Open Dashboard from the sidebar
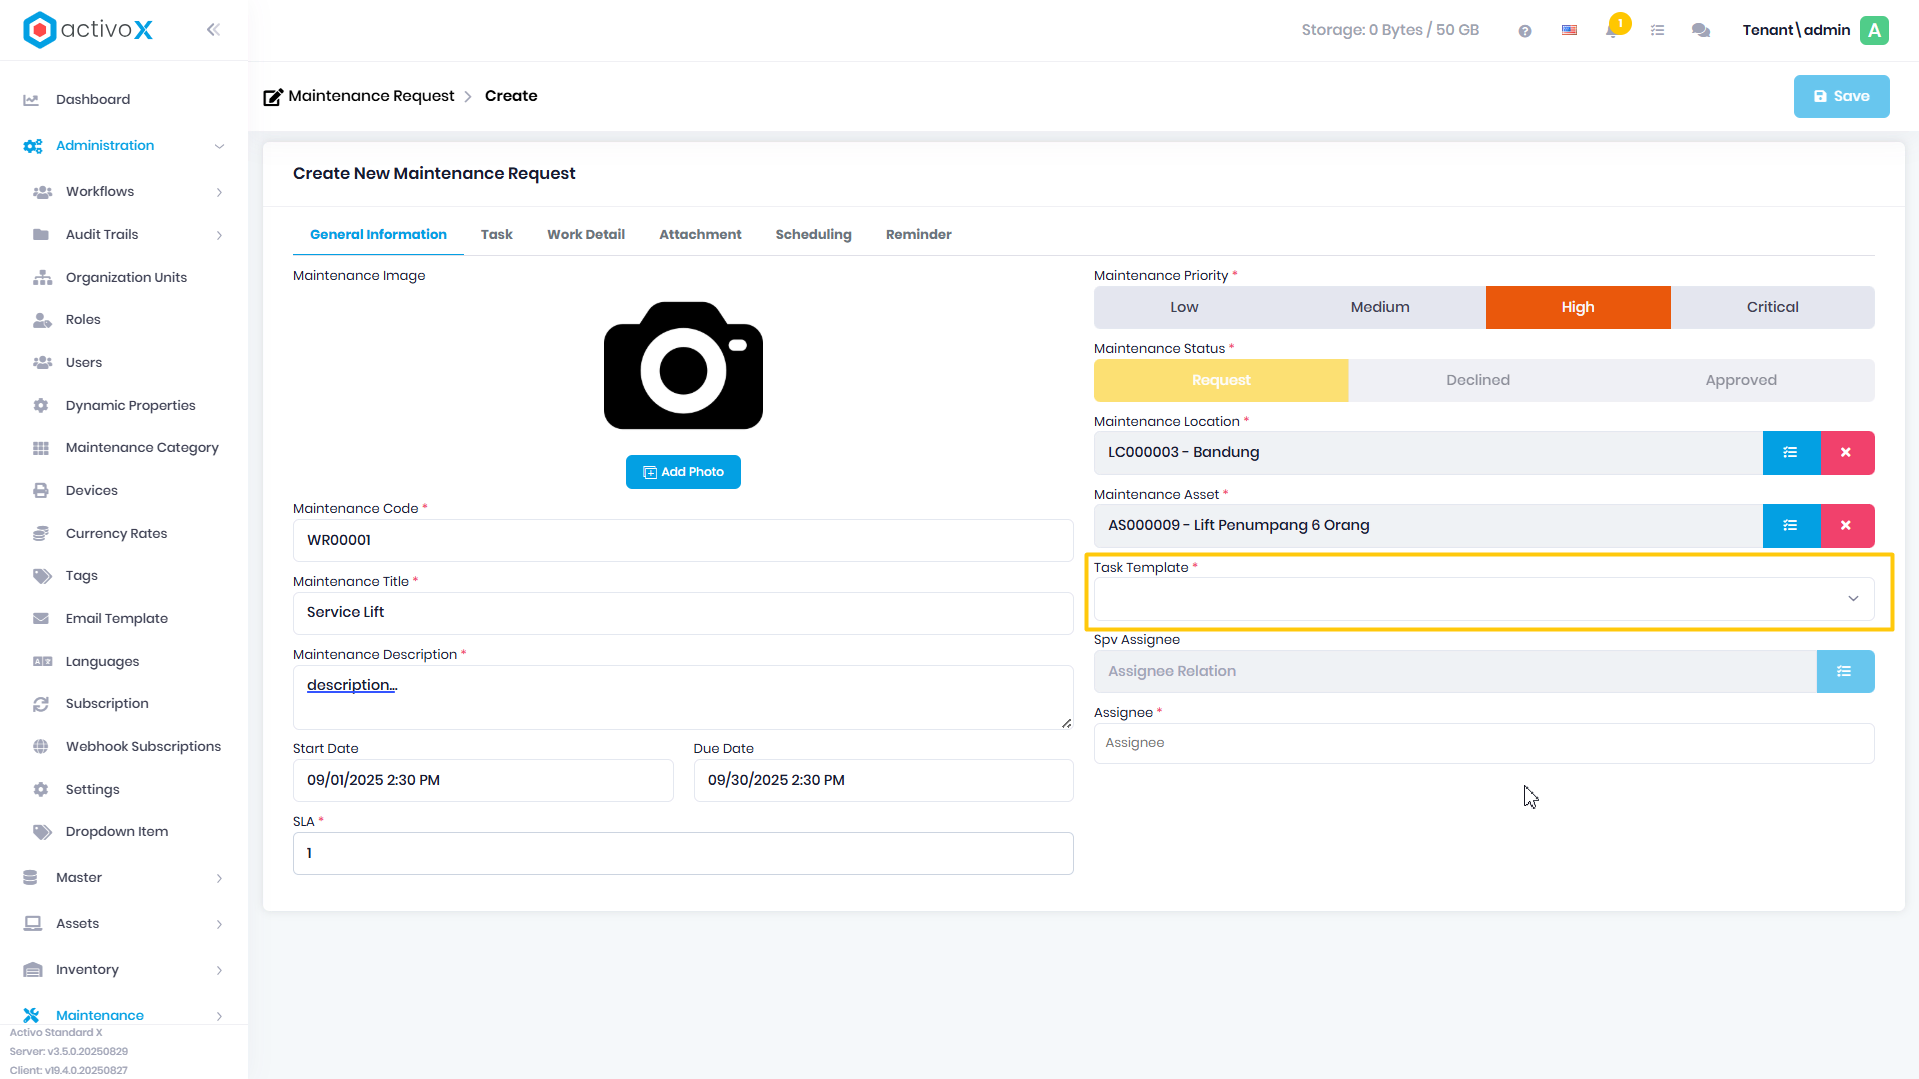This screenshot has height=1079, width=1919. (93, 100)
